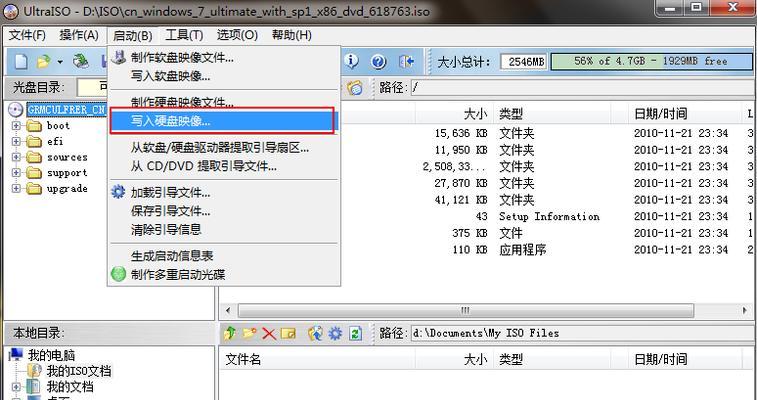Select the upgrade tree item label
Image resolution: width=757 pixels, height=400 pixels.
[67, 188]
